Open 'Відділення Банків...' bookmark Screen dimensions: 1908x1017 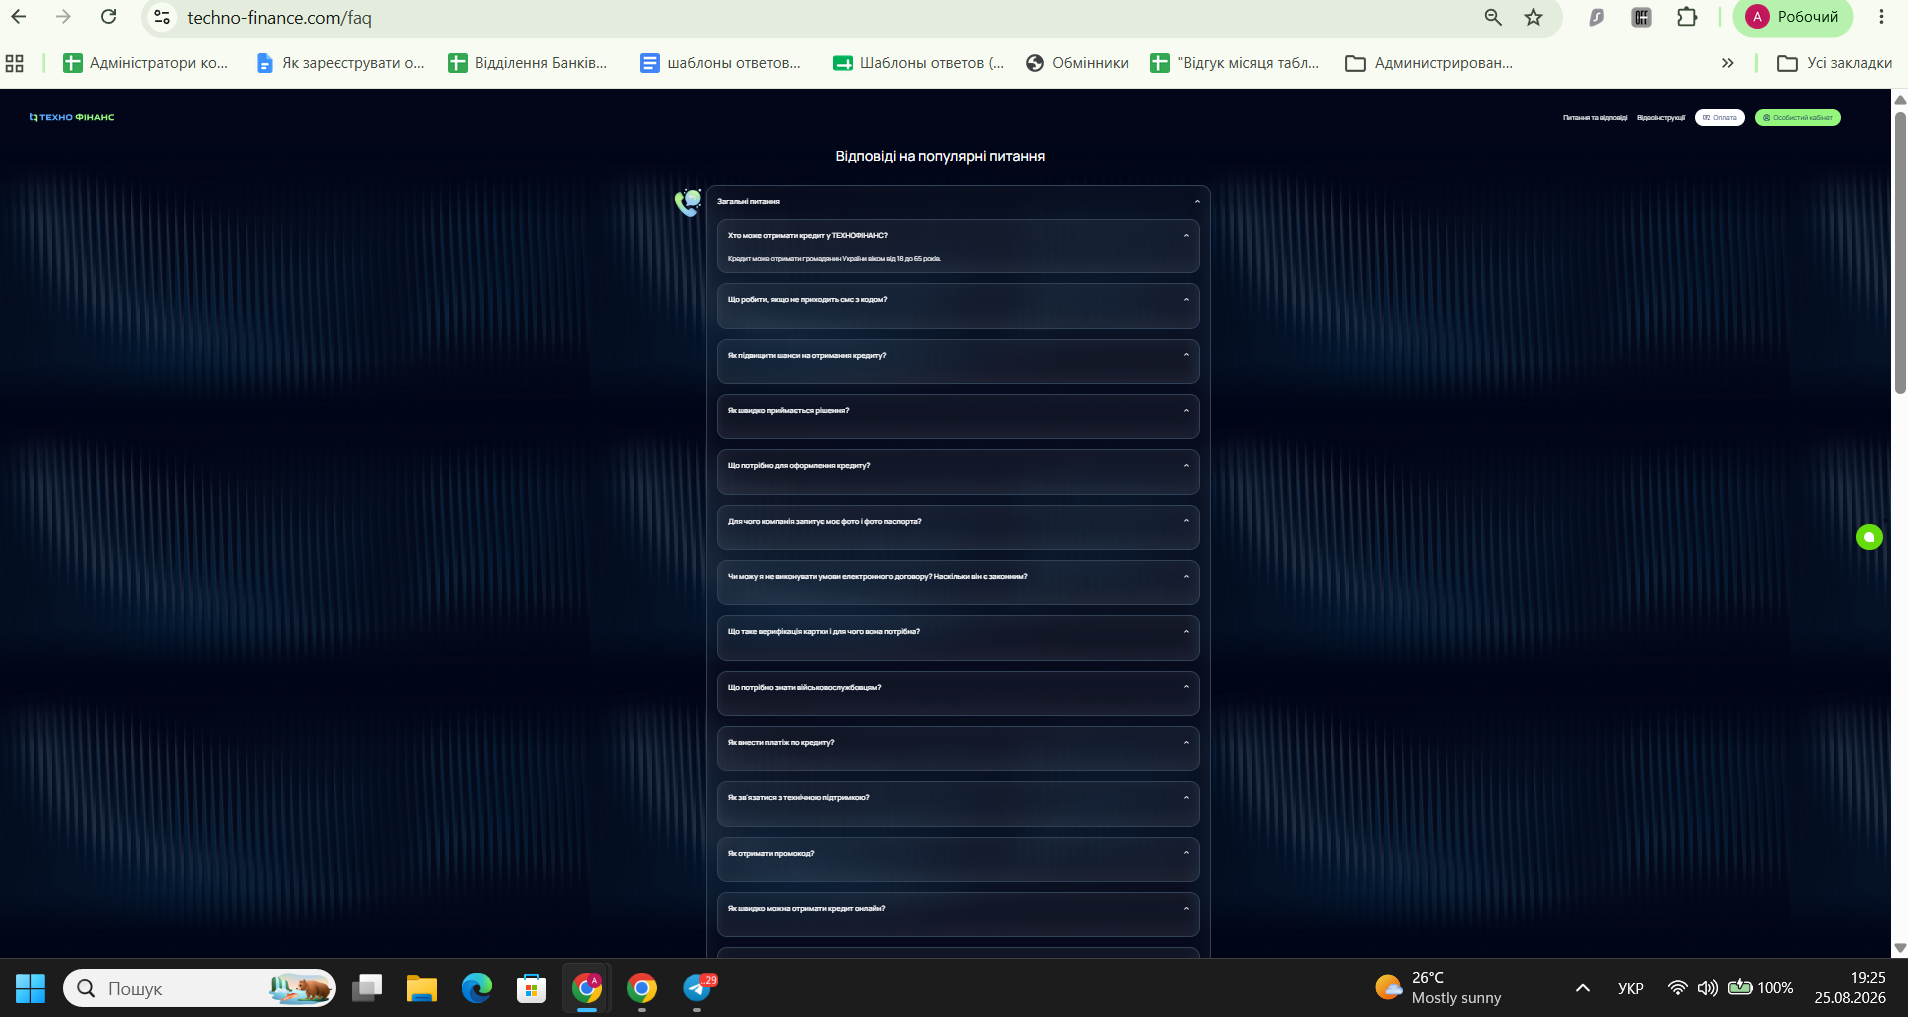(x=528, y=63)
